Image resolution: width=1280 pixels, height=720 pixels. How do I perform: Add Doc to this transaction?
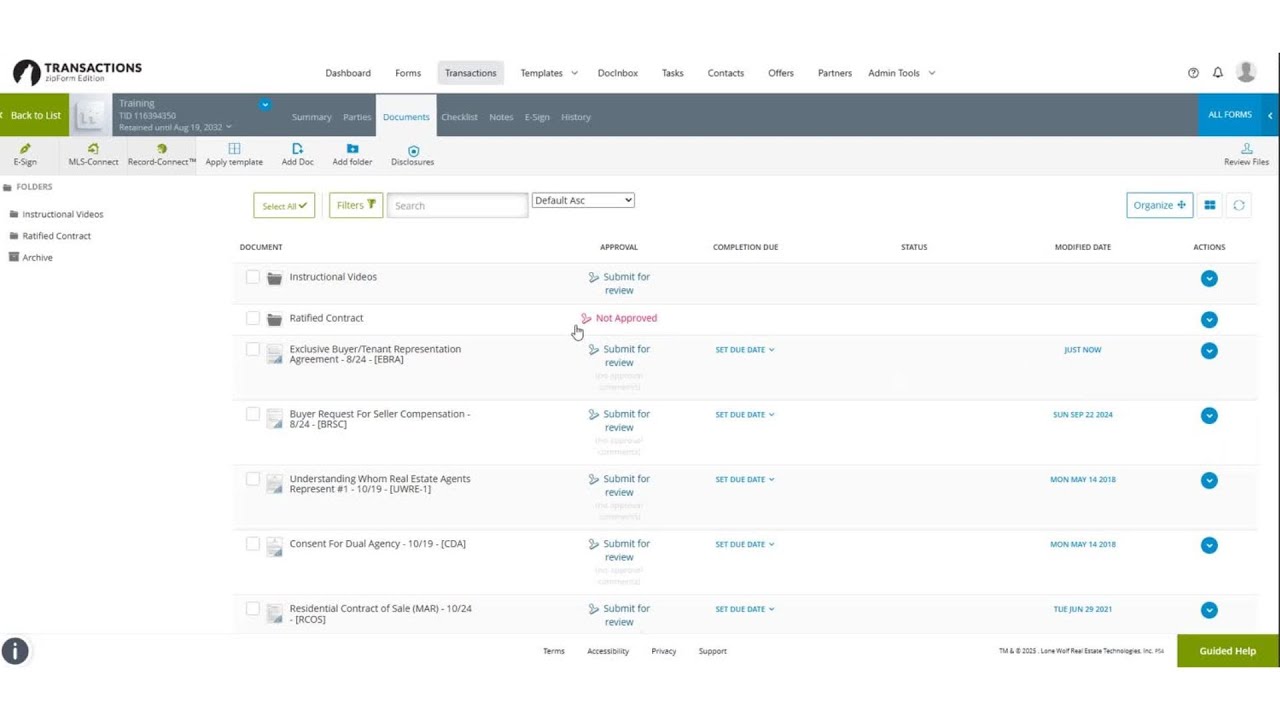[x=297, y=154]
